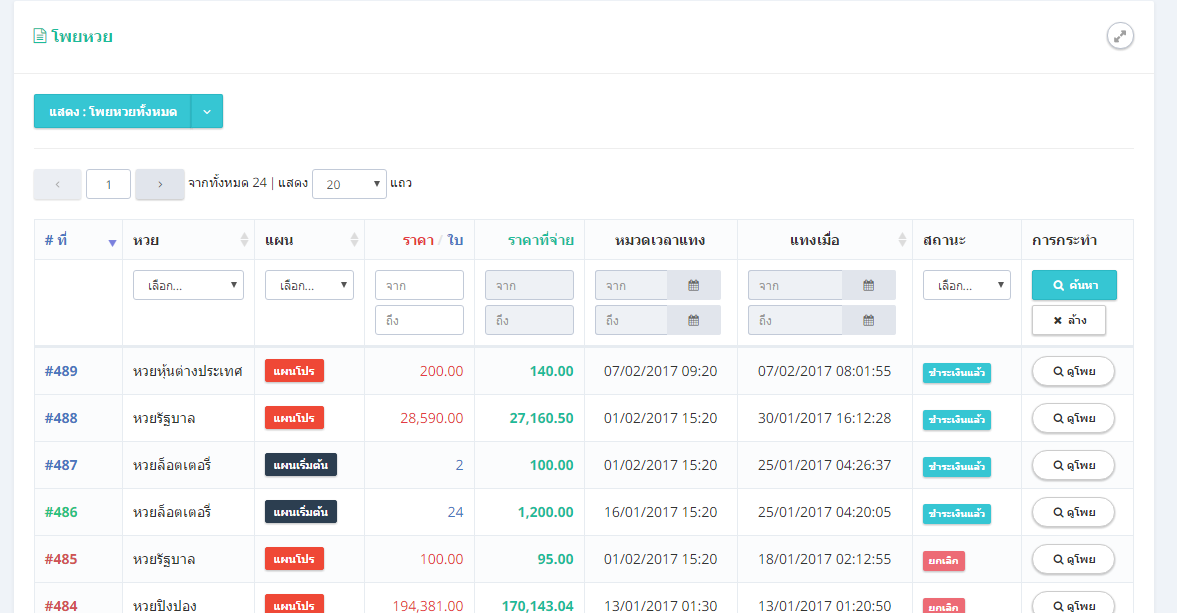Screen dimensions: 1177x613
Task: Open ticket link #488
Action: coord(61,418)
